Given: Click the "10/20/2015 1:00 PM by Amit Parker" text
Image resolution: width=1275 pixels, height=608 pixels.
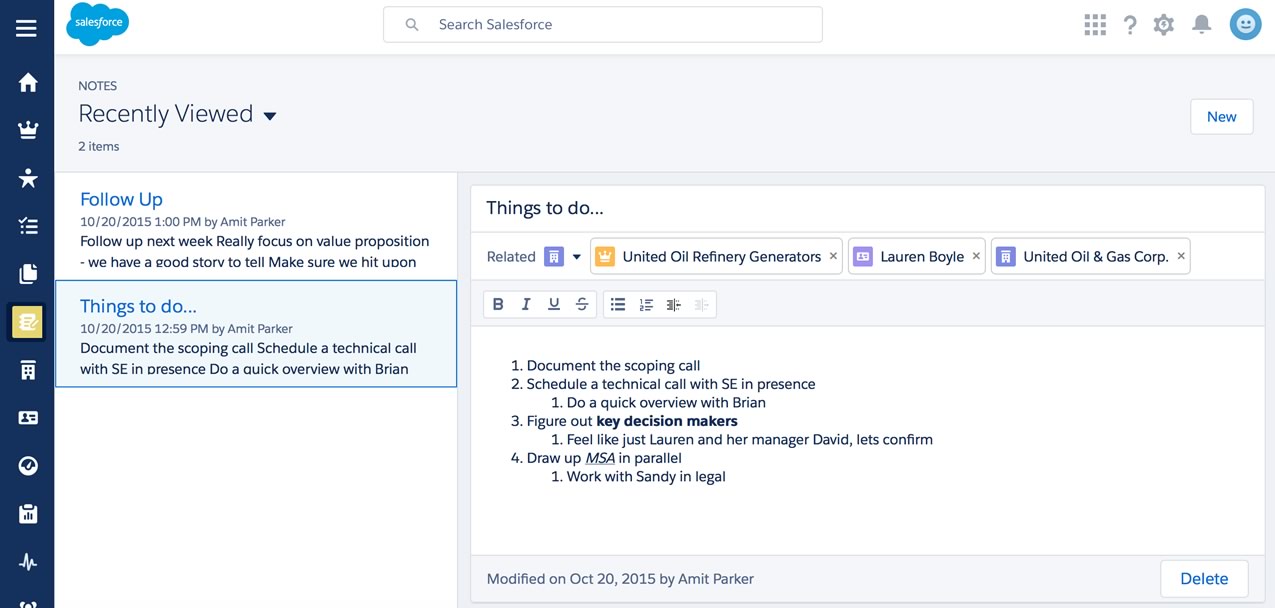Looking at the screenshot, I should [183, 221].
